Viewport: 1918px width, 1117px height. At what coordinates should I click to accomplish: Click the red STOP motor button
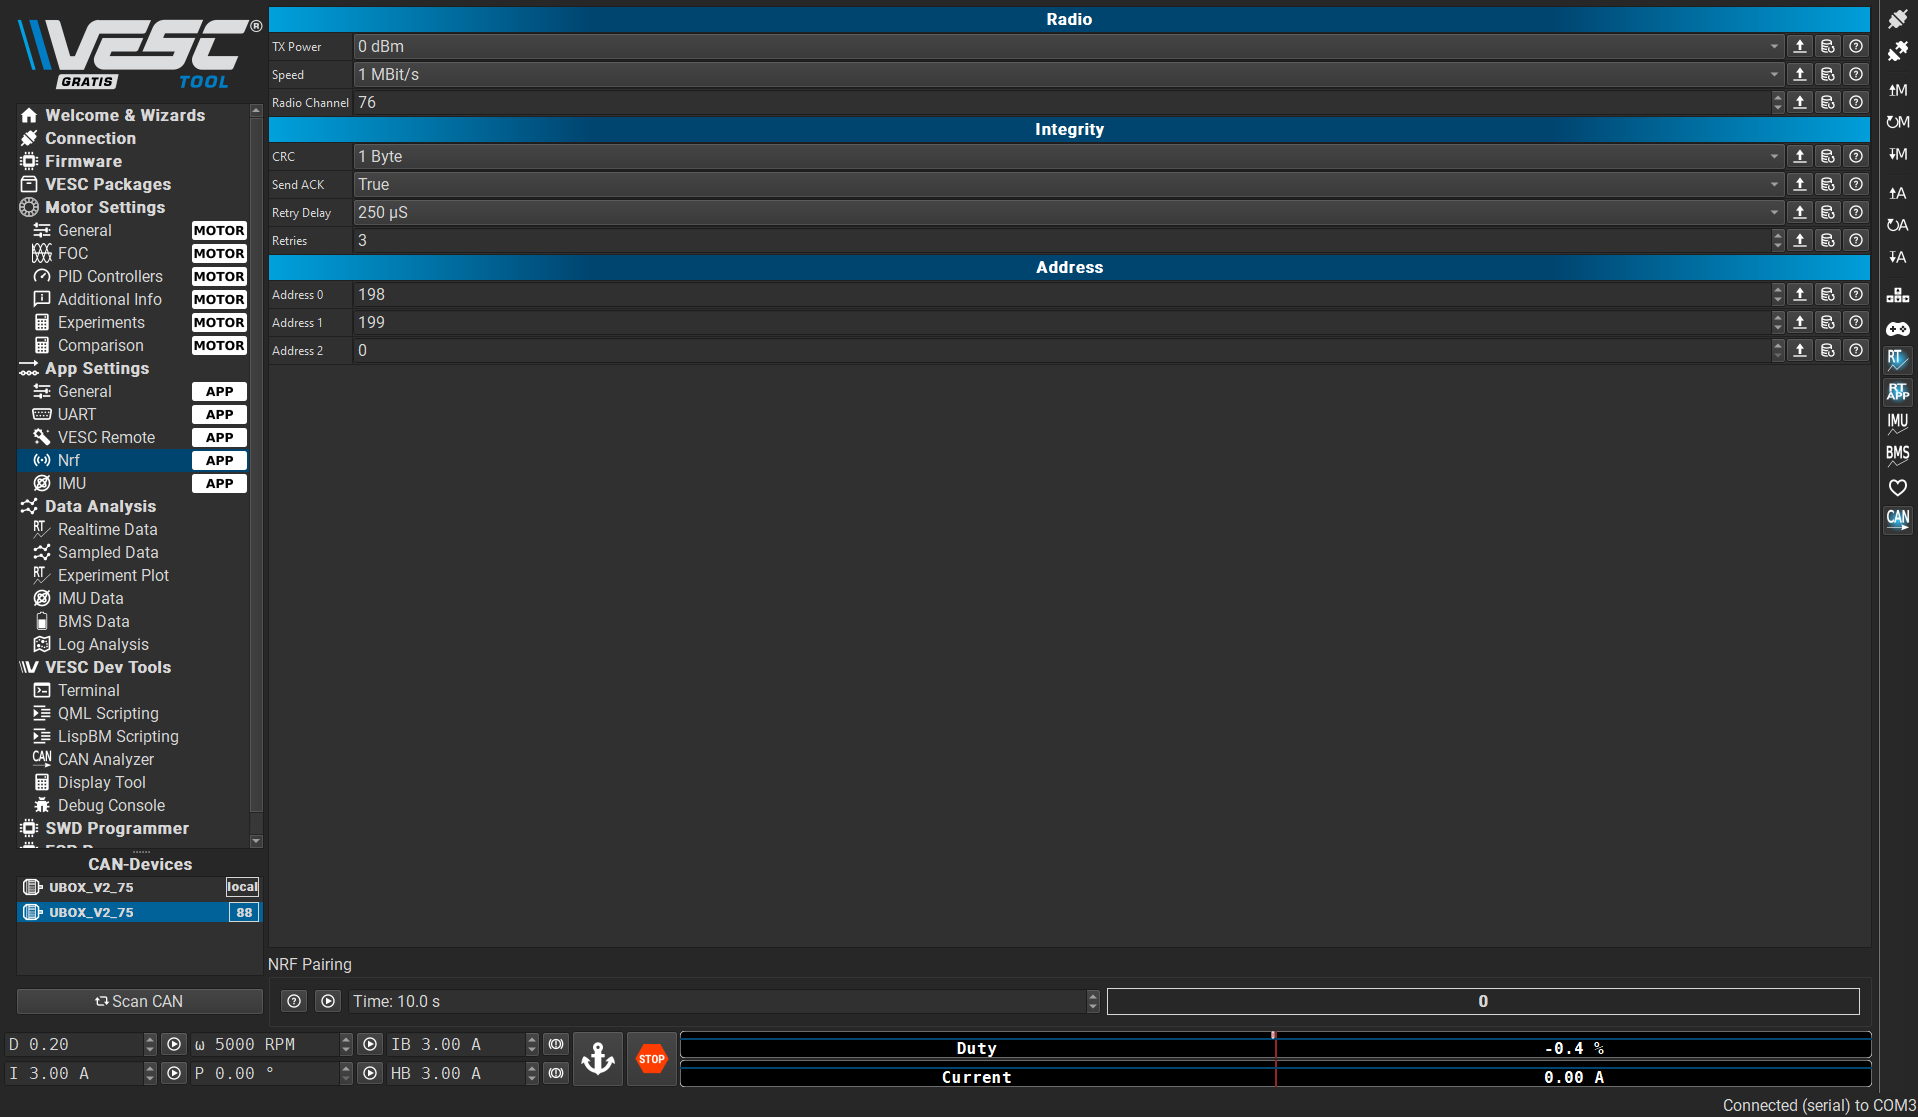651,1059
